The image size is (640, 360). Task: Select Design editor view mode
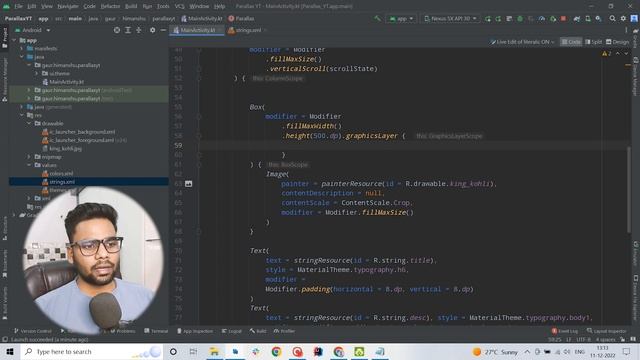coord(617,42)
